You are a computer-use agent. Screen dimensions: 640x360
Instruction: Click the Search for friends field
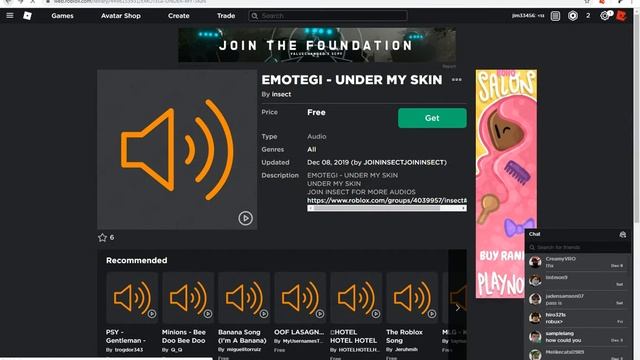578,247
